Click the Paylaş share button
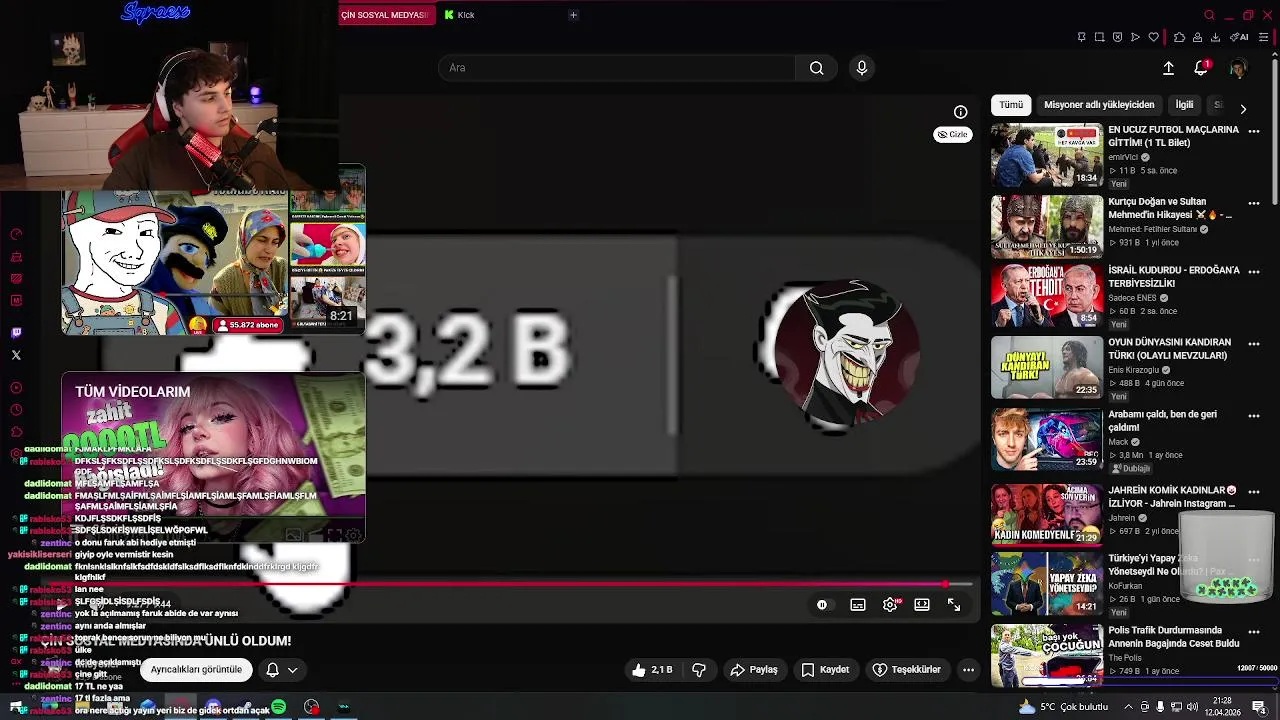1280x720 pixels. [754, 670]
